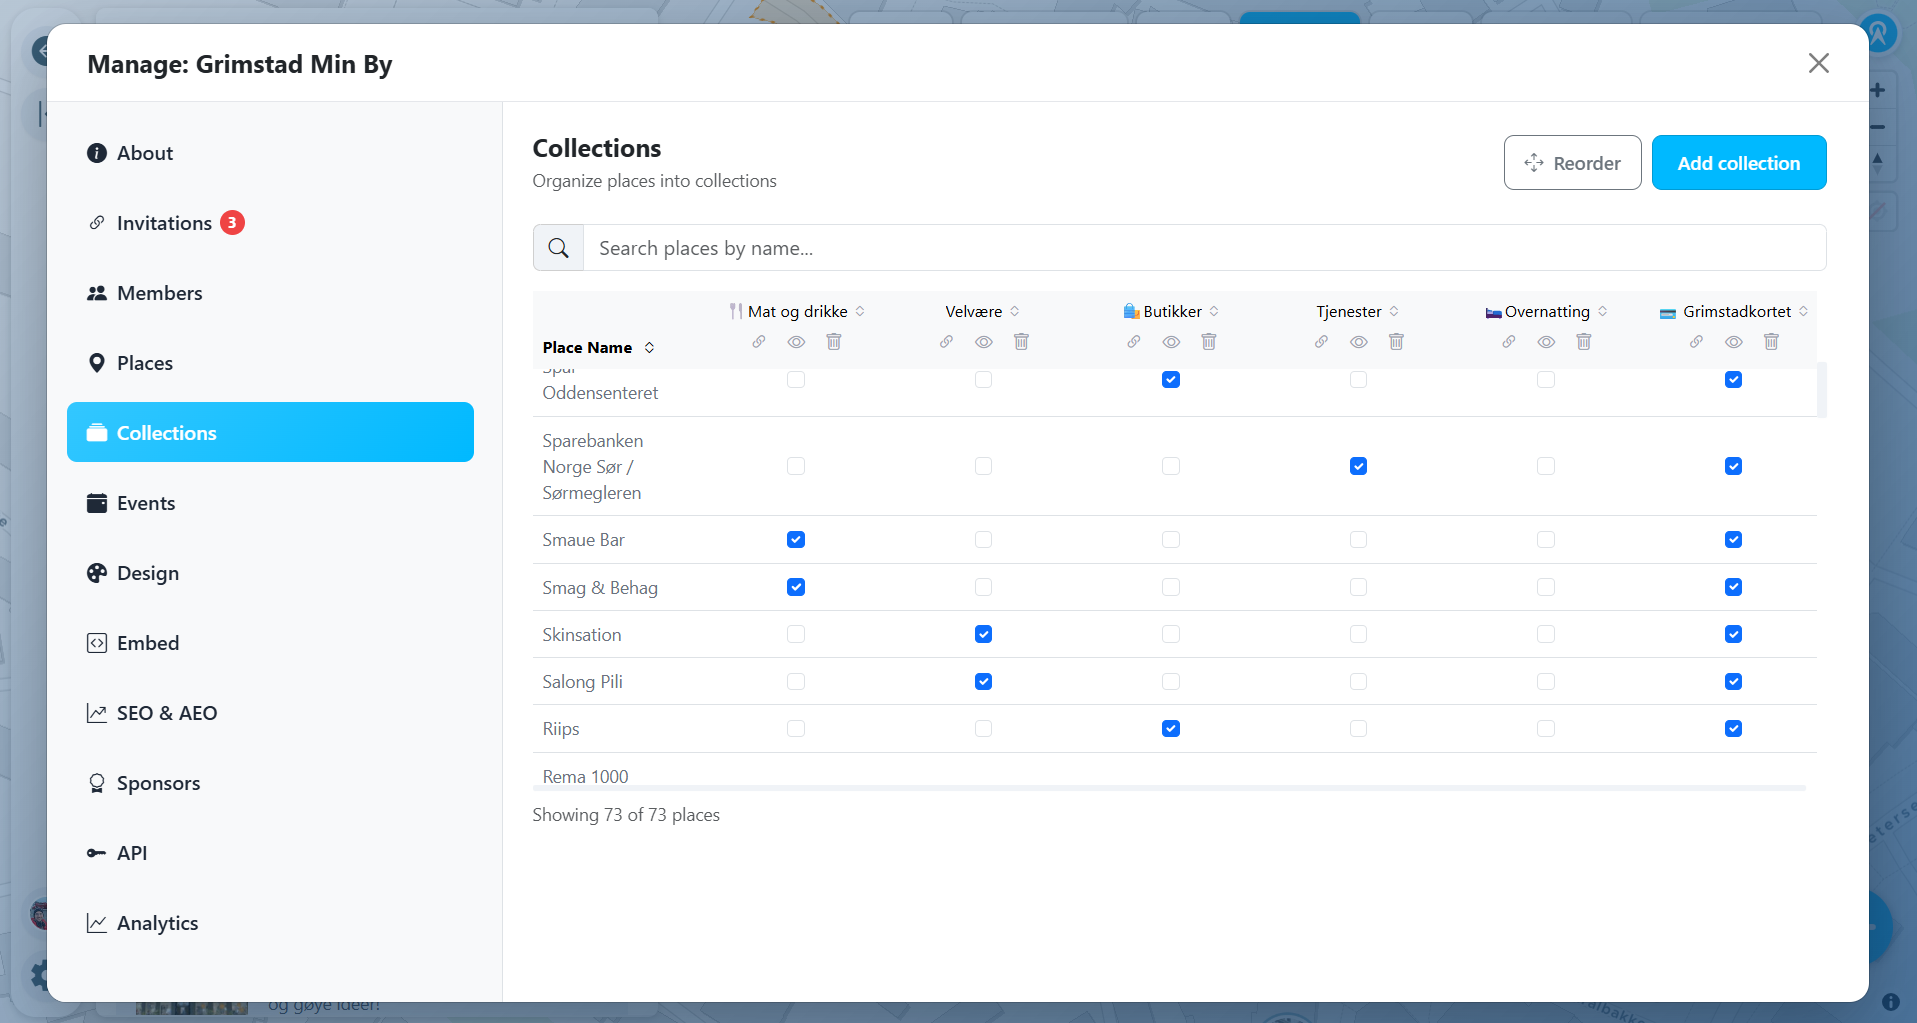Delete the Butikker collection
This screenshot has width=1917, height=1023.
click(x=1209, y=342)
